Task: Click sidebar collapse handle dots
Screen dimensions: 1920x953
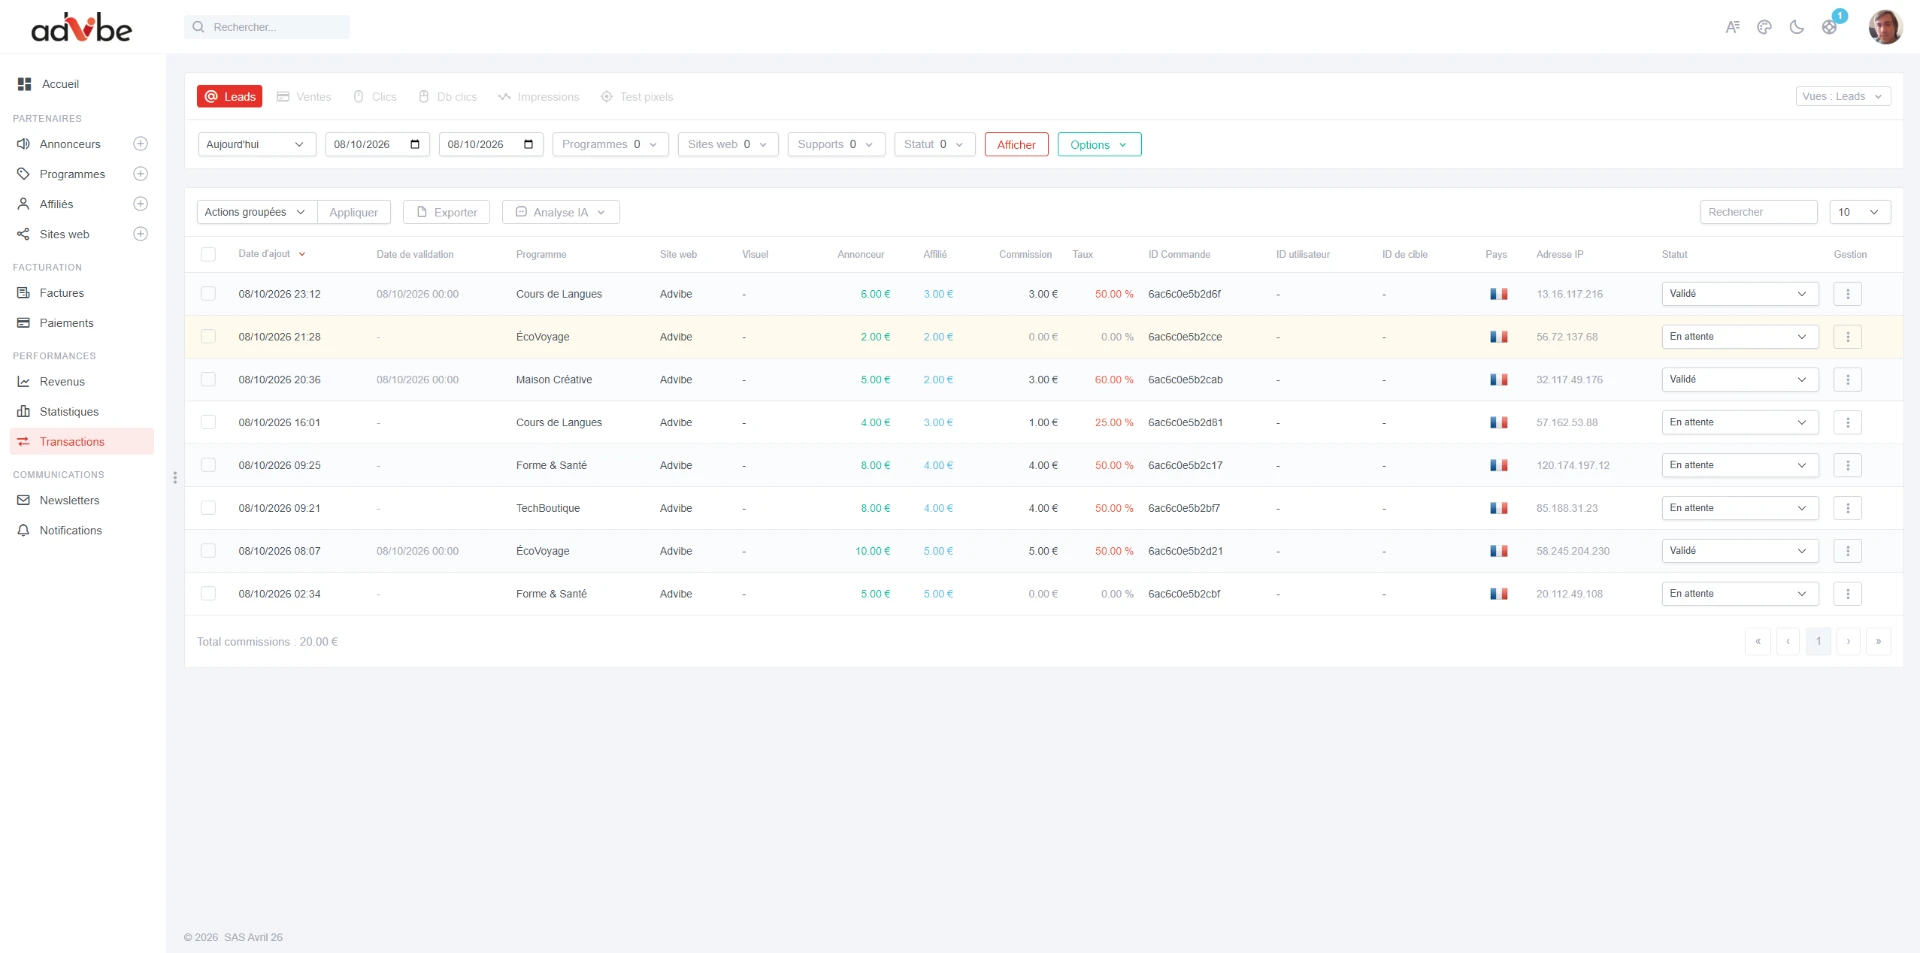Action: coord(175,478)
